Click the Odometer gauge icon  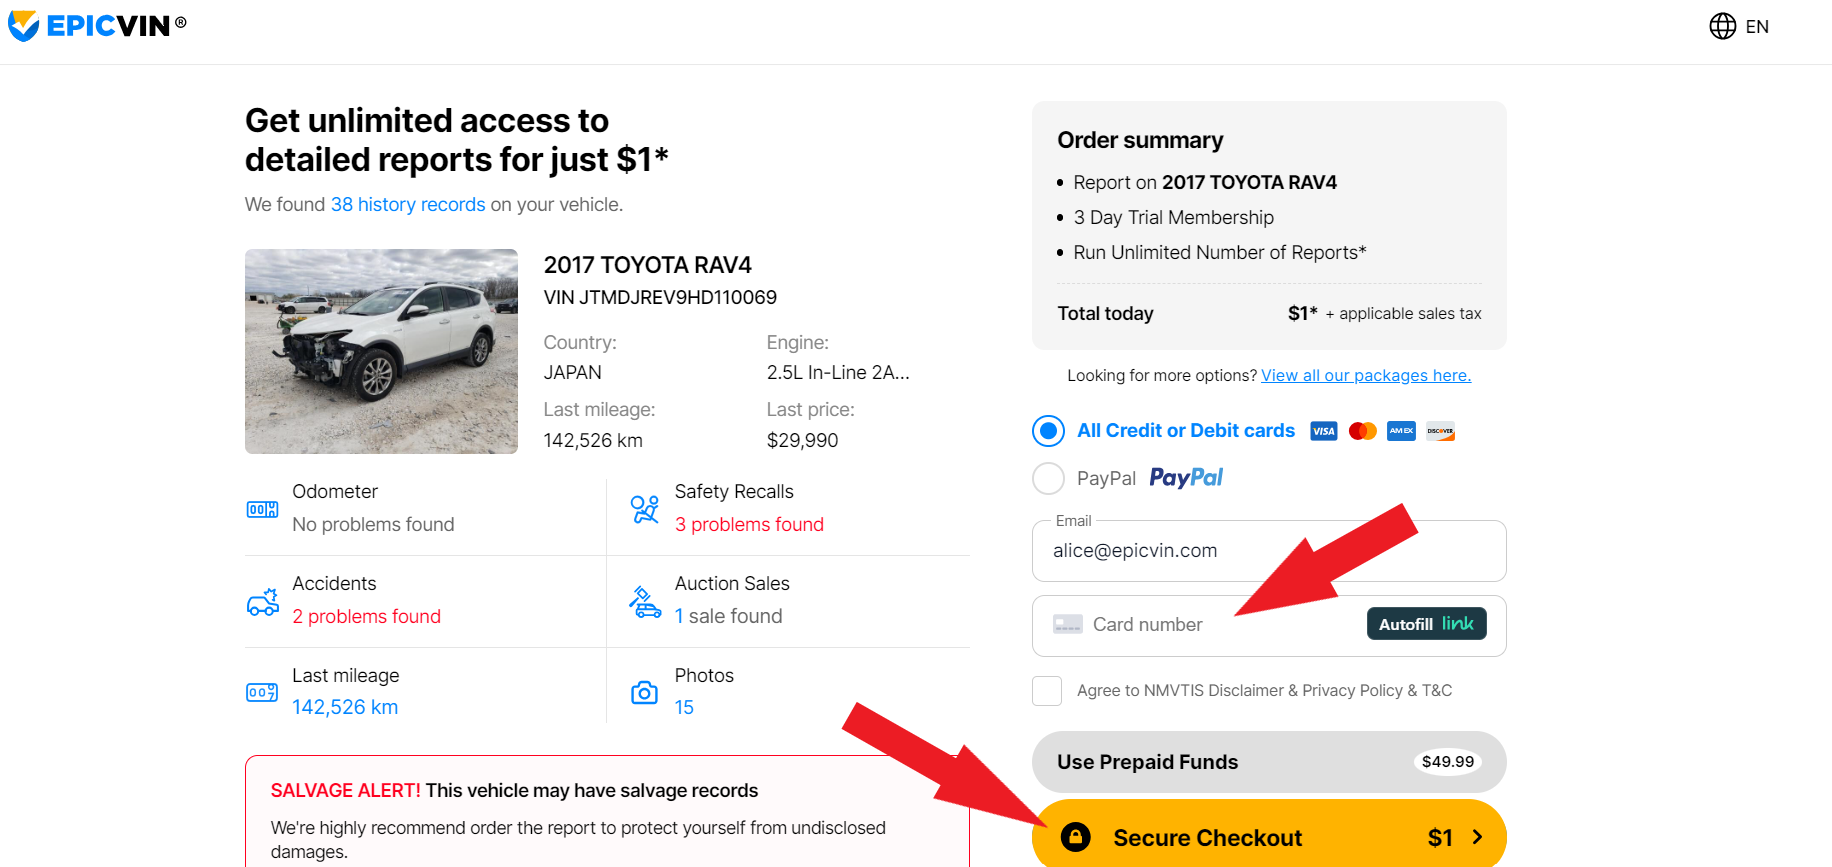262,509
